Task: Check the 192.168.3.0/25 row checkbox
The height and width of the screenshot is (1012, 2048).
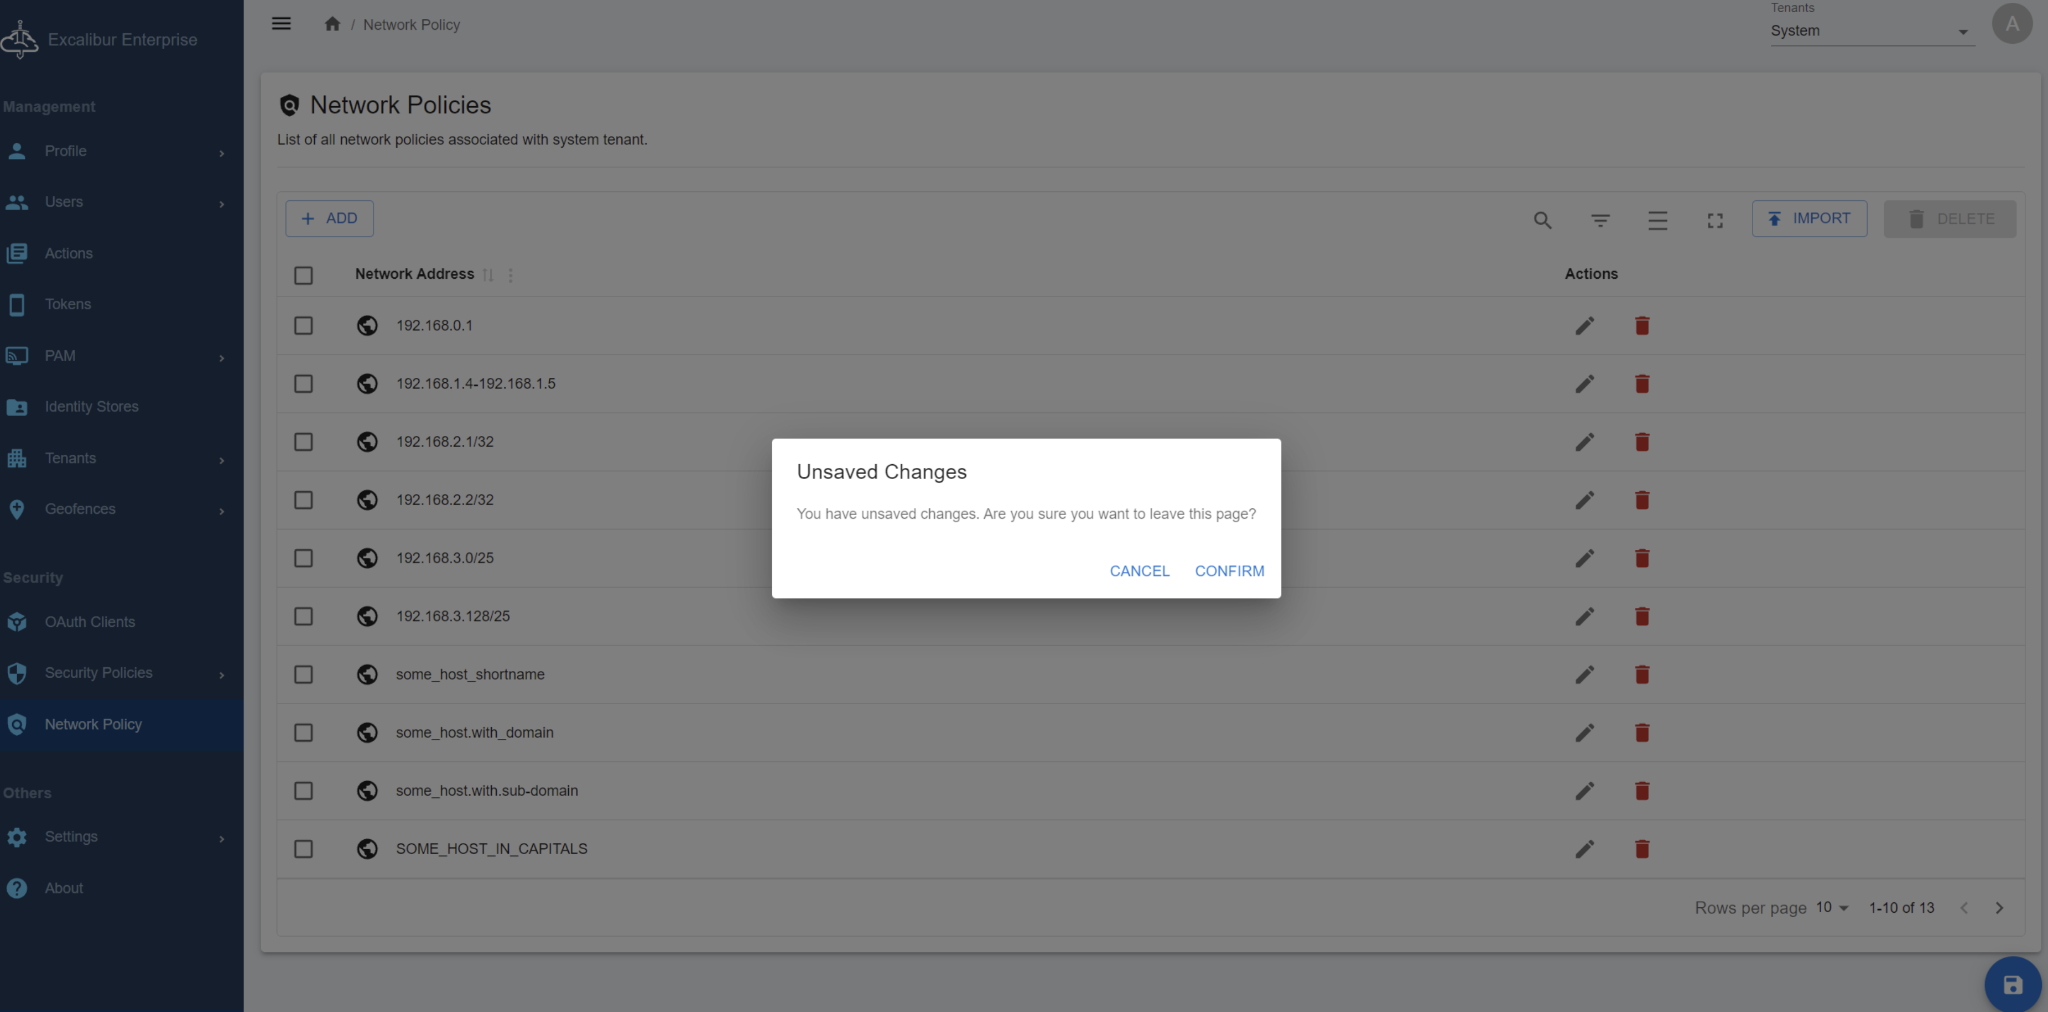Action: [303, 558]
